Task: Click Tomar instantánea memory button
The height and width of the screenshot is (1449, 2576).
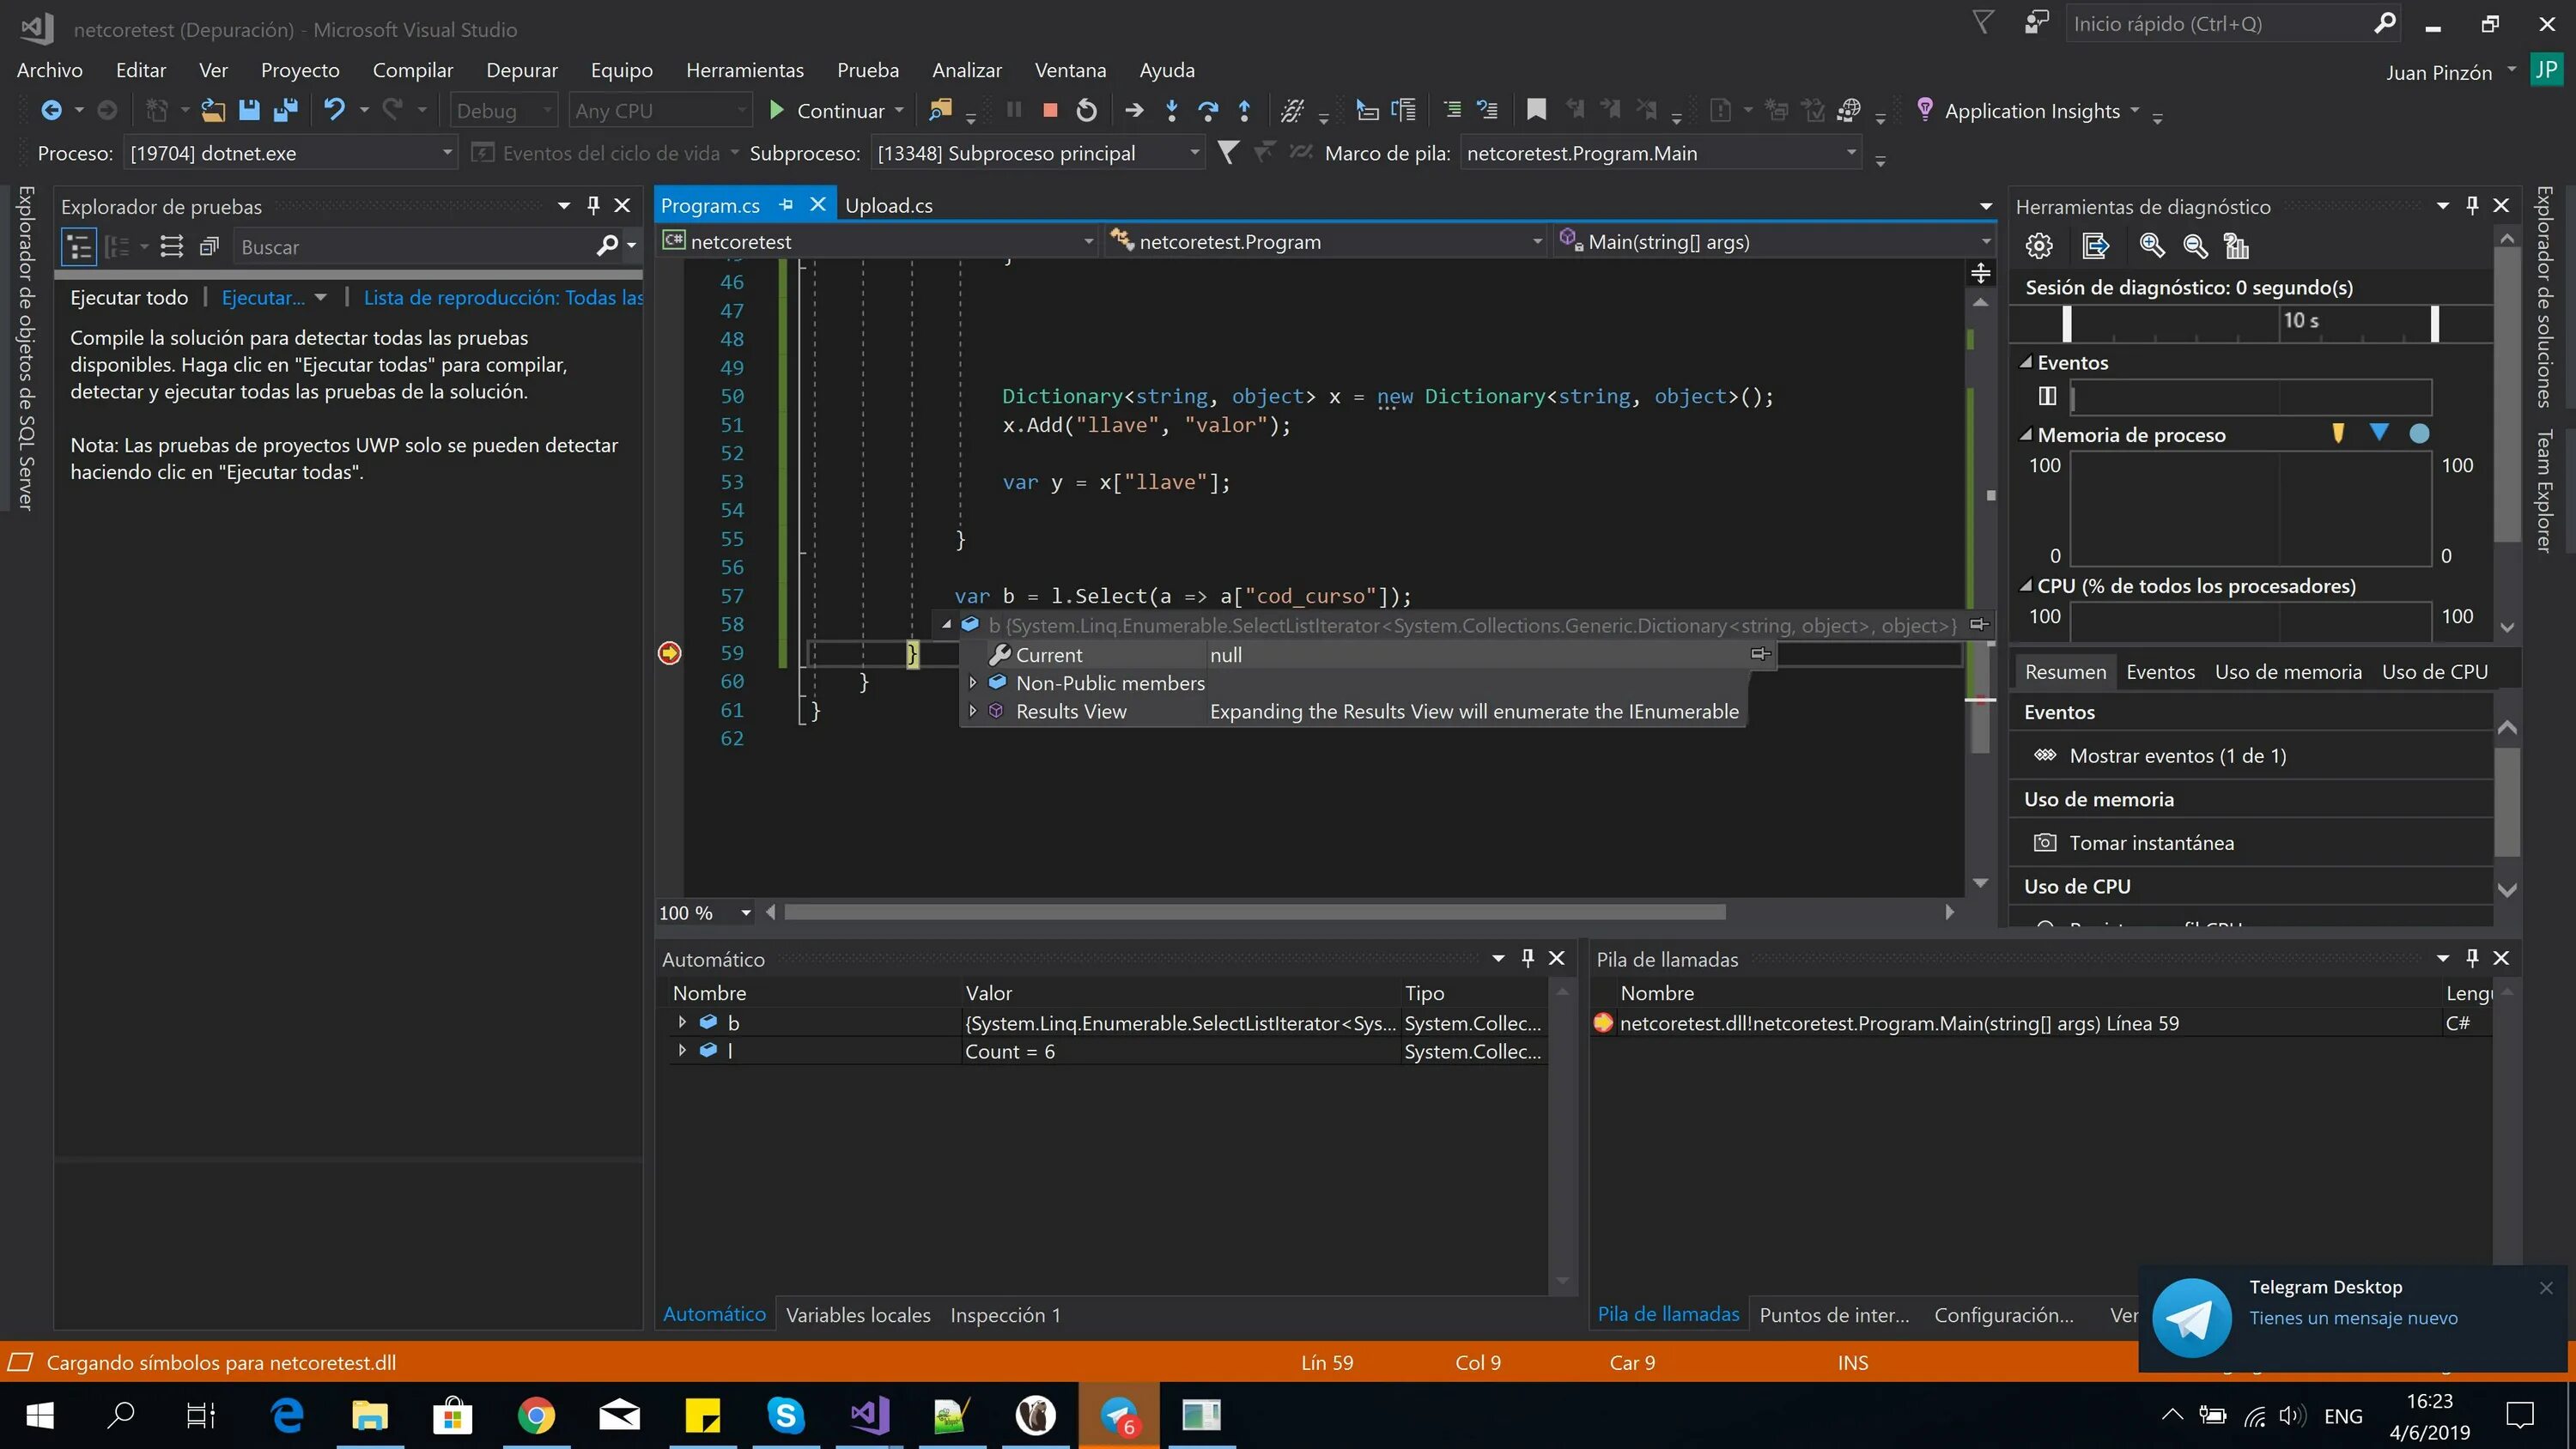Action: point(2151,840)
